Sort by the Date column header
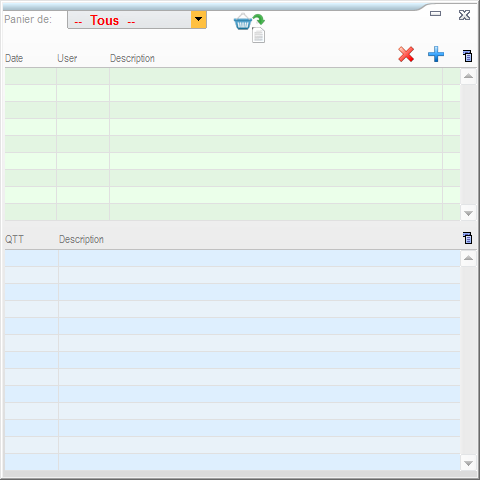Image resolution: width=480 pixels, height=480 pixels. [14, 58]
